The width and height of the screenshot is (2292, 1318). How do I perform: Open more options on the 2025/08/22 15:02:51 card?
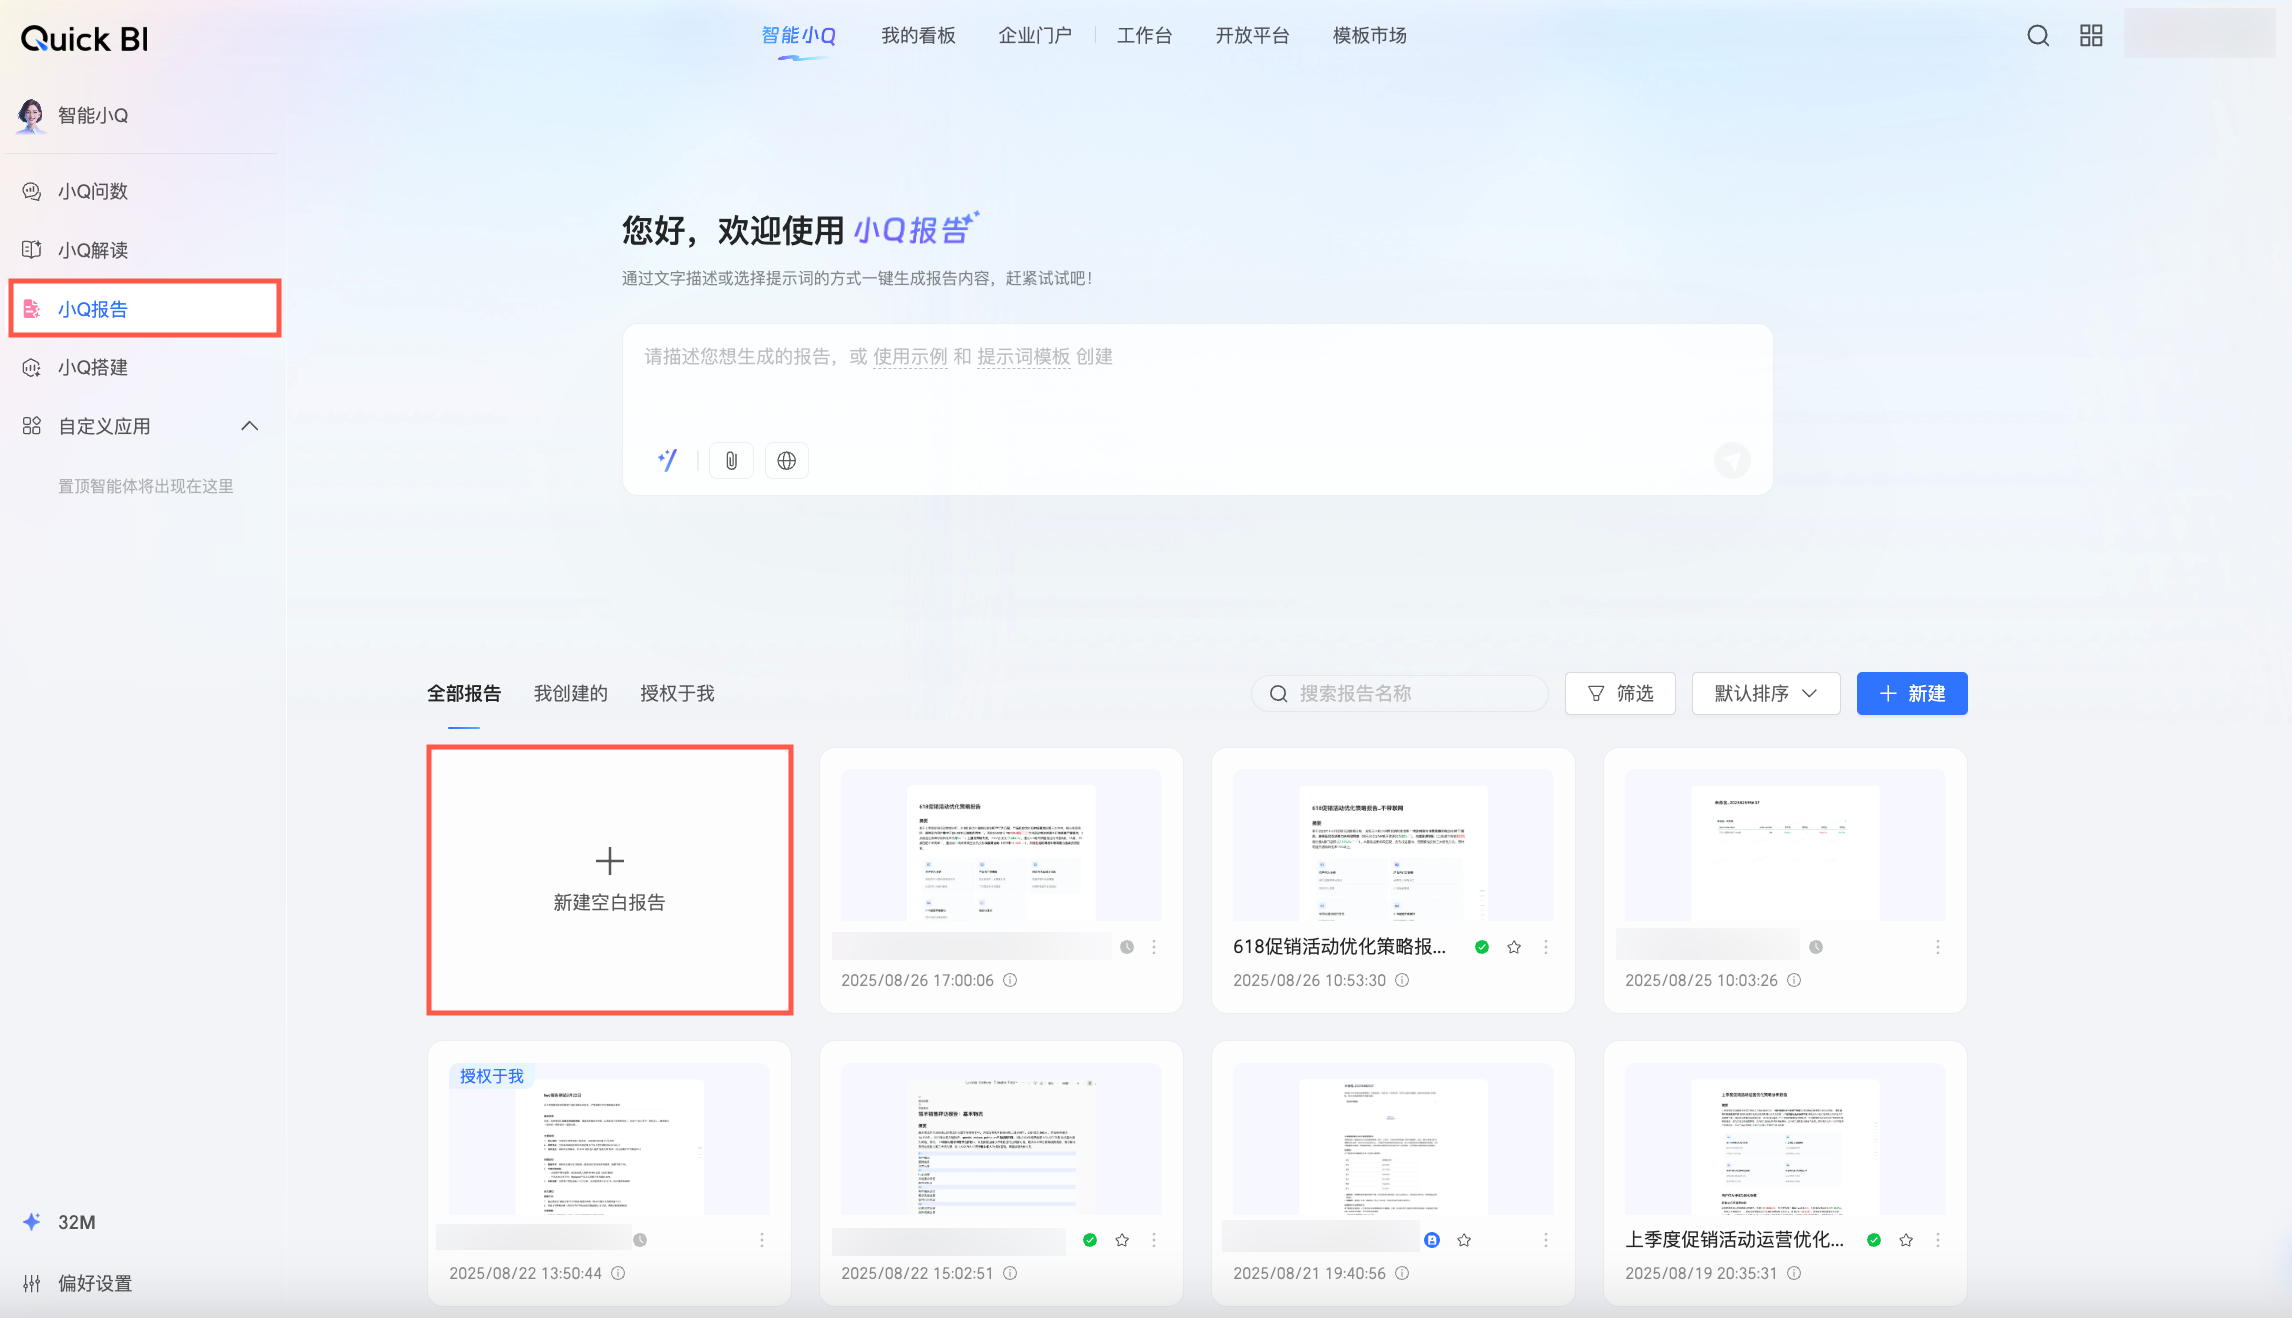[1154, 1240]
